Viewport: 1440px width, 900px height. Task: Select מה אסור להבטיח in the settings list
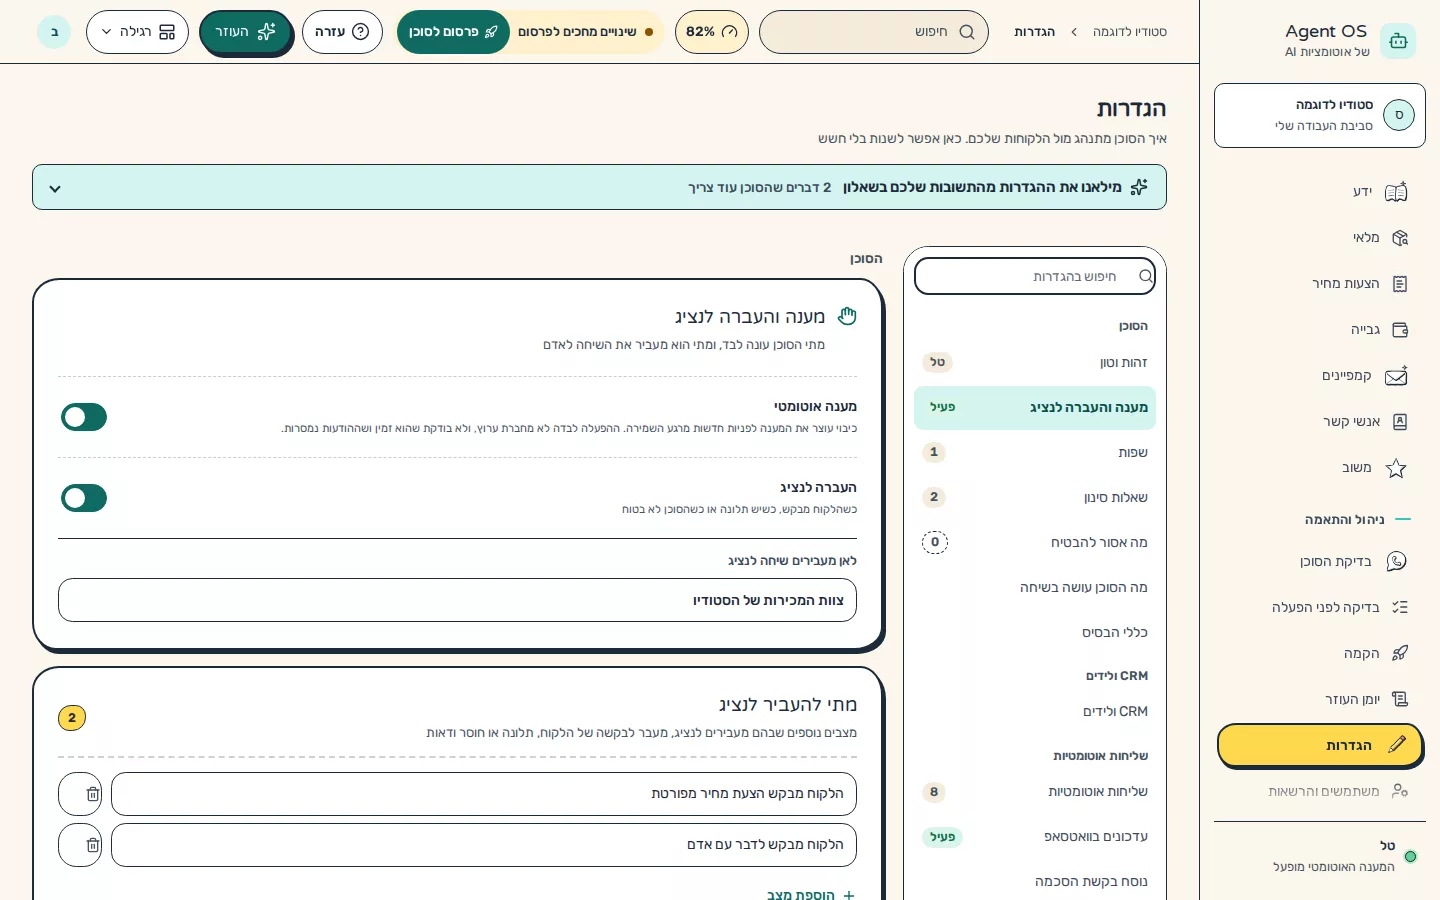pos(1035,543)
